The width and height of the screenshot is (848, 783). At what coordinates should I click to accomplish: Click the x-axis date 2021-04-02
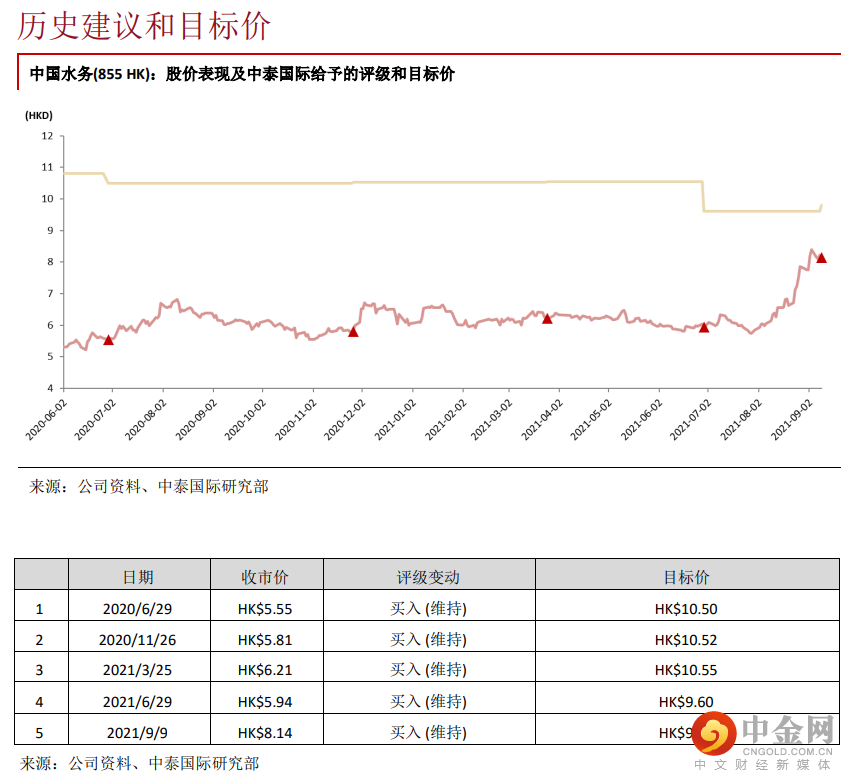(x=541, y=420)
